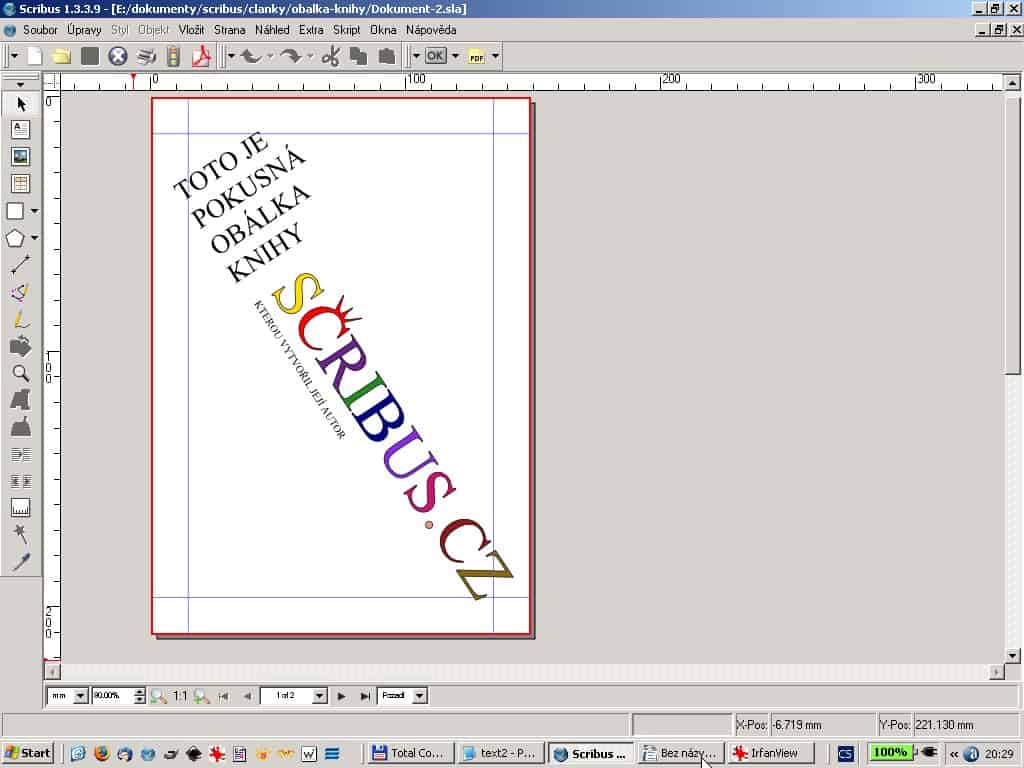Open the undo history dropdown arrow

270,57
